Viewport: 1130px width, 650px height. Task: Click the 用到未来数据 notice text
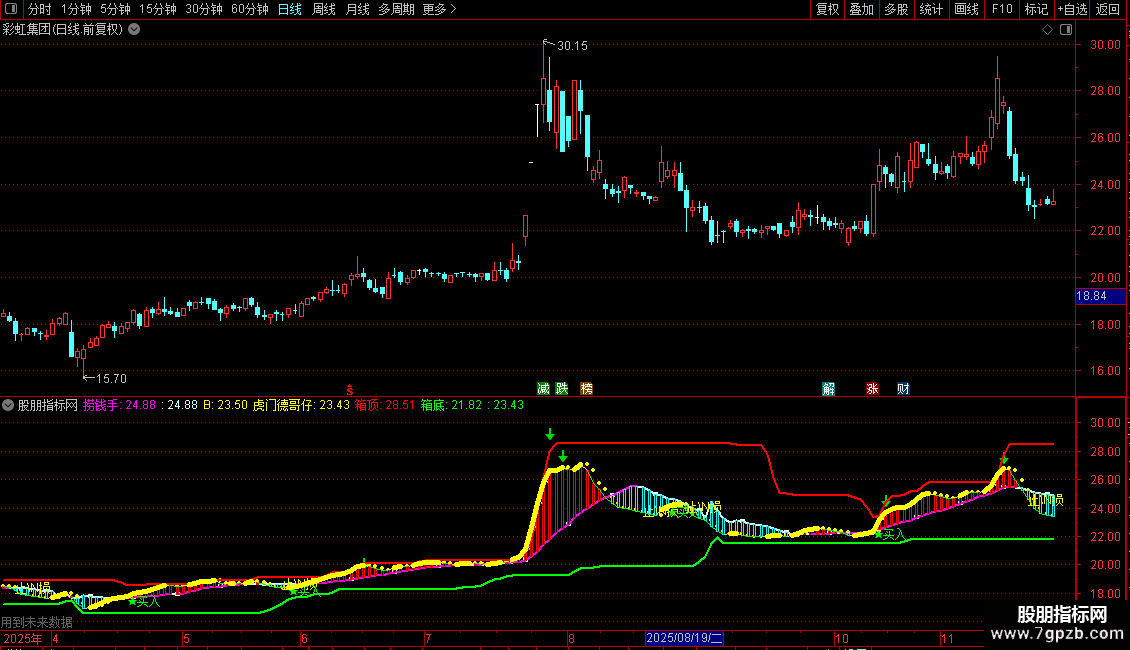point(37,622)
